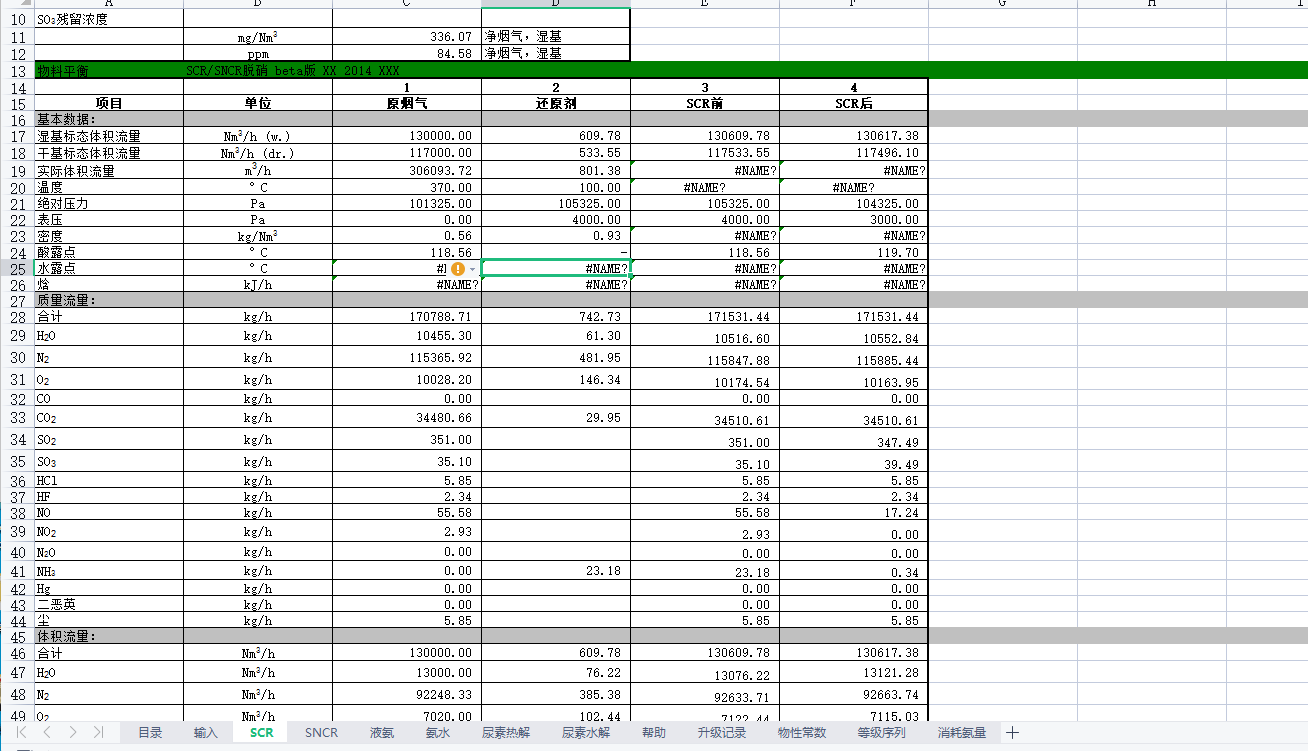1308x751 pixels.
Task: Add a new sheet with plus button
Action: 1012,733
